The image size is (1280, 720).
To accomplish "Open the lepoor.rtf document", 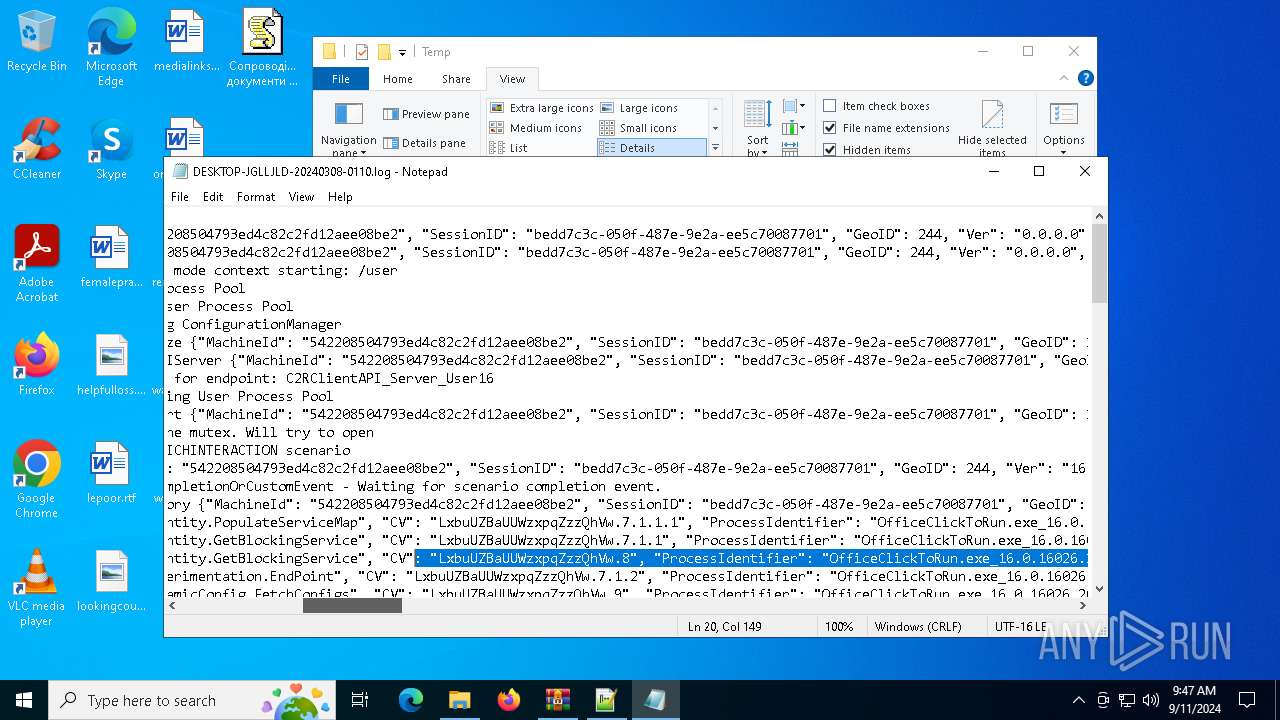I will (x=111, y=474).
